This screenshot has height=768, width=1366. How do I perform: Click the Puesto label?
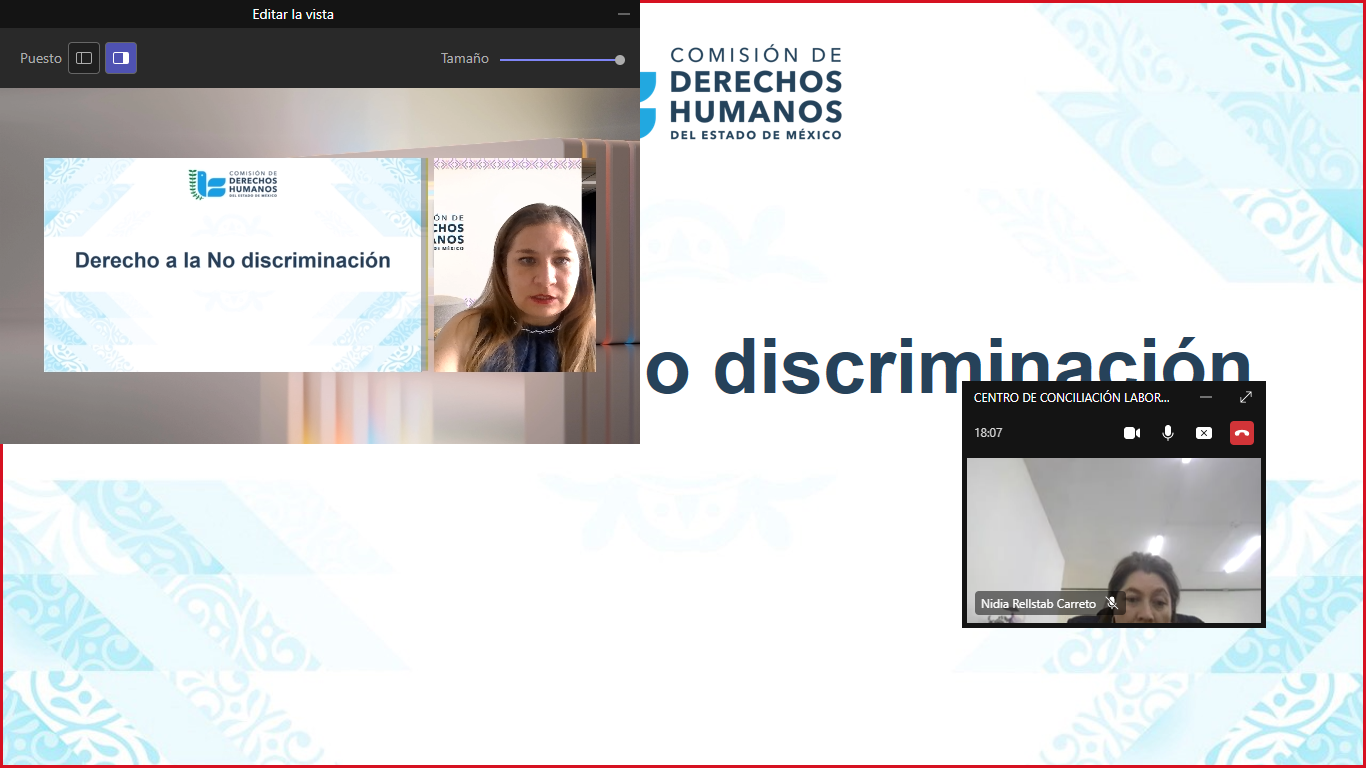41,58
